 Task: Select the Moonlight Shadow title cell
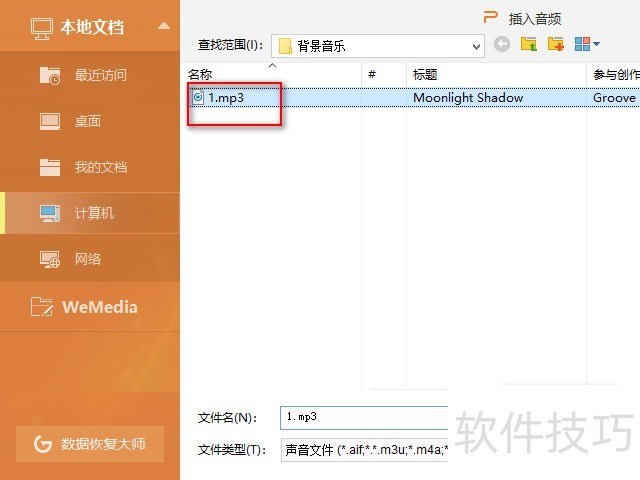click(468, 98)
